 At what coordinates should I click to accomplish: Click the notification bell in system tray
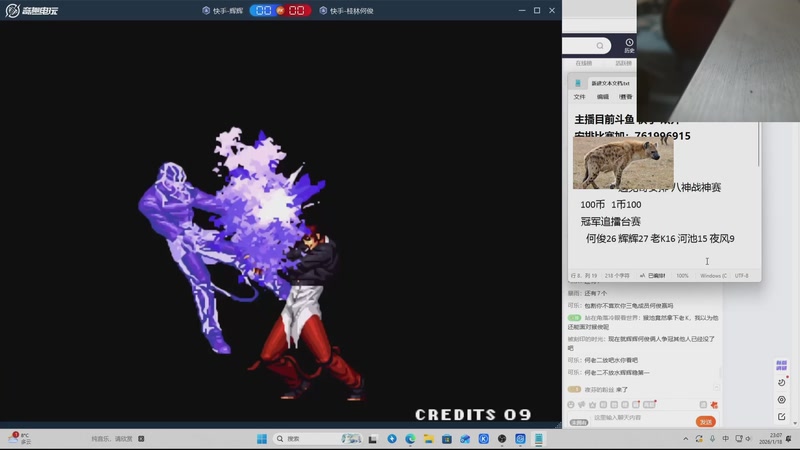coord(789,439)
